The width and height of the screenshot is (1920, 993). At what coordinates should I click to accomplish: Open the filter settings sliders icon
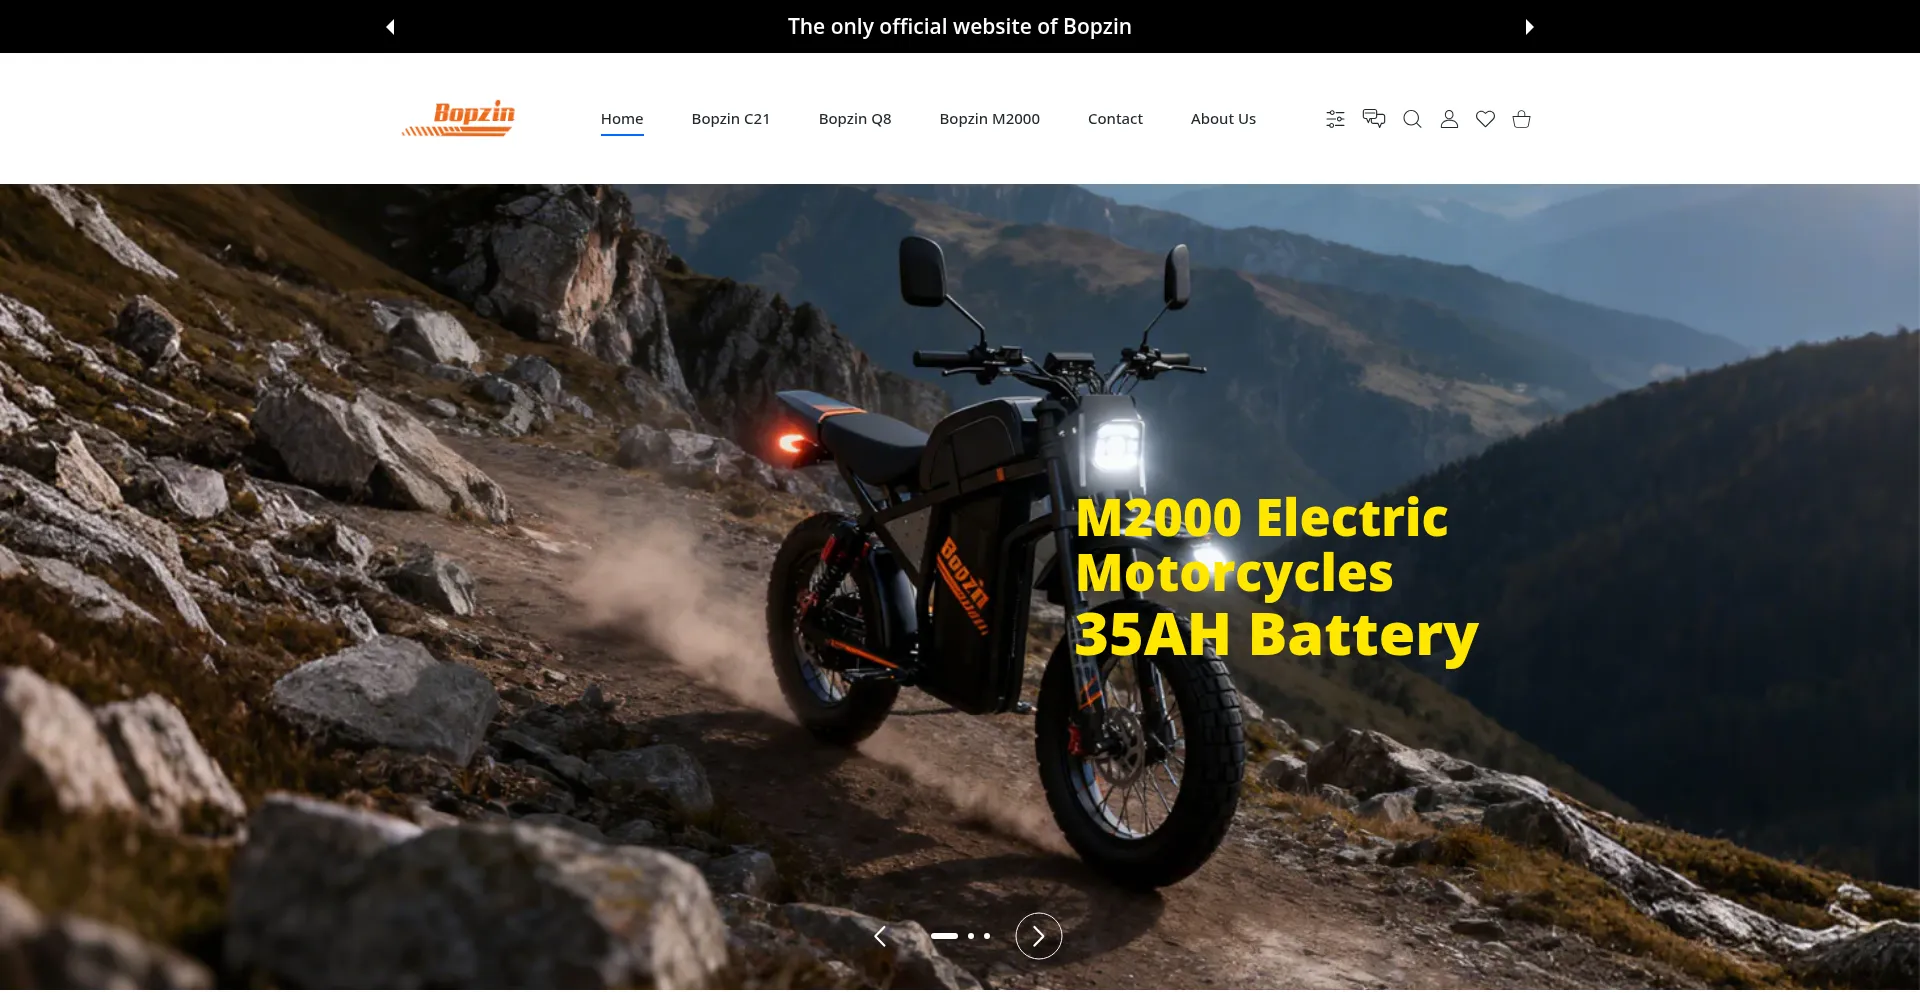click(1335, 119)
